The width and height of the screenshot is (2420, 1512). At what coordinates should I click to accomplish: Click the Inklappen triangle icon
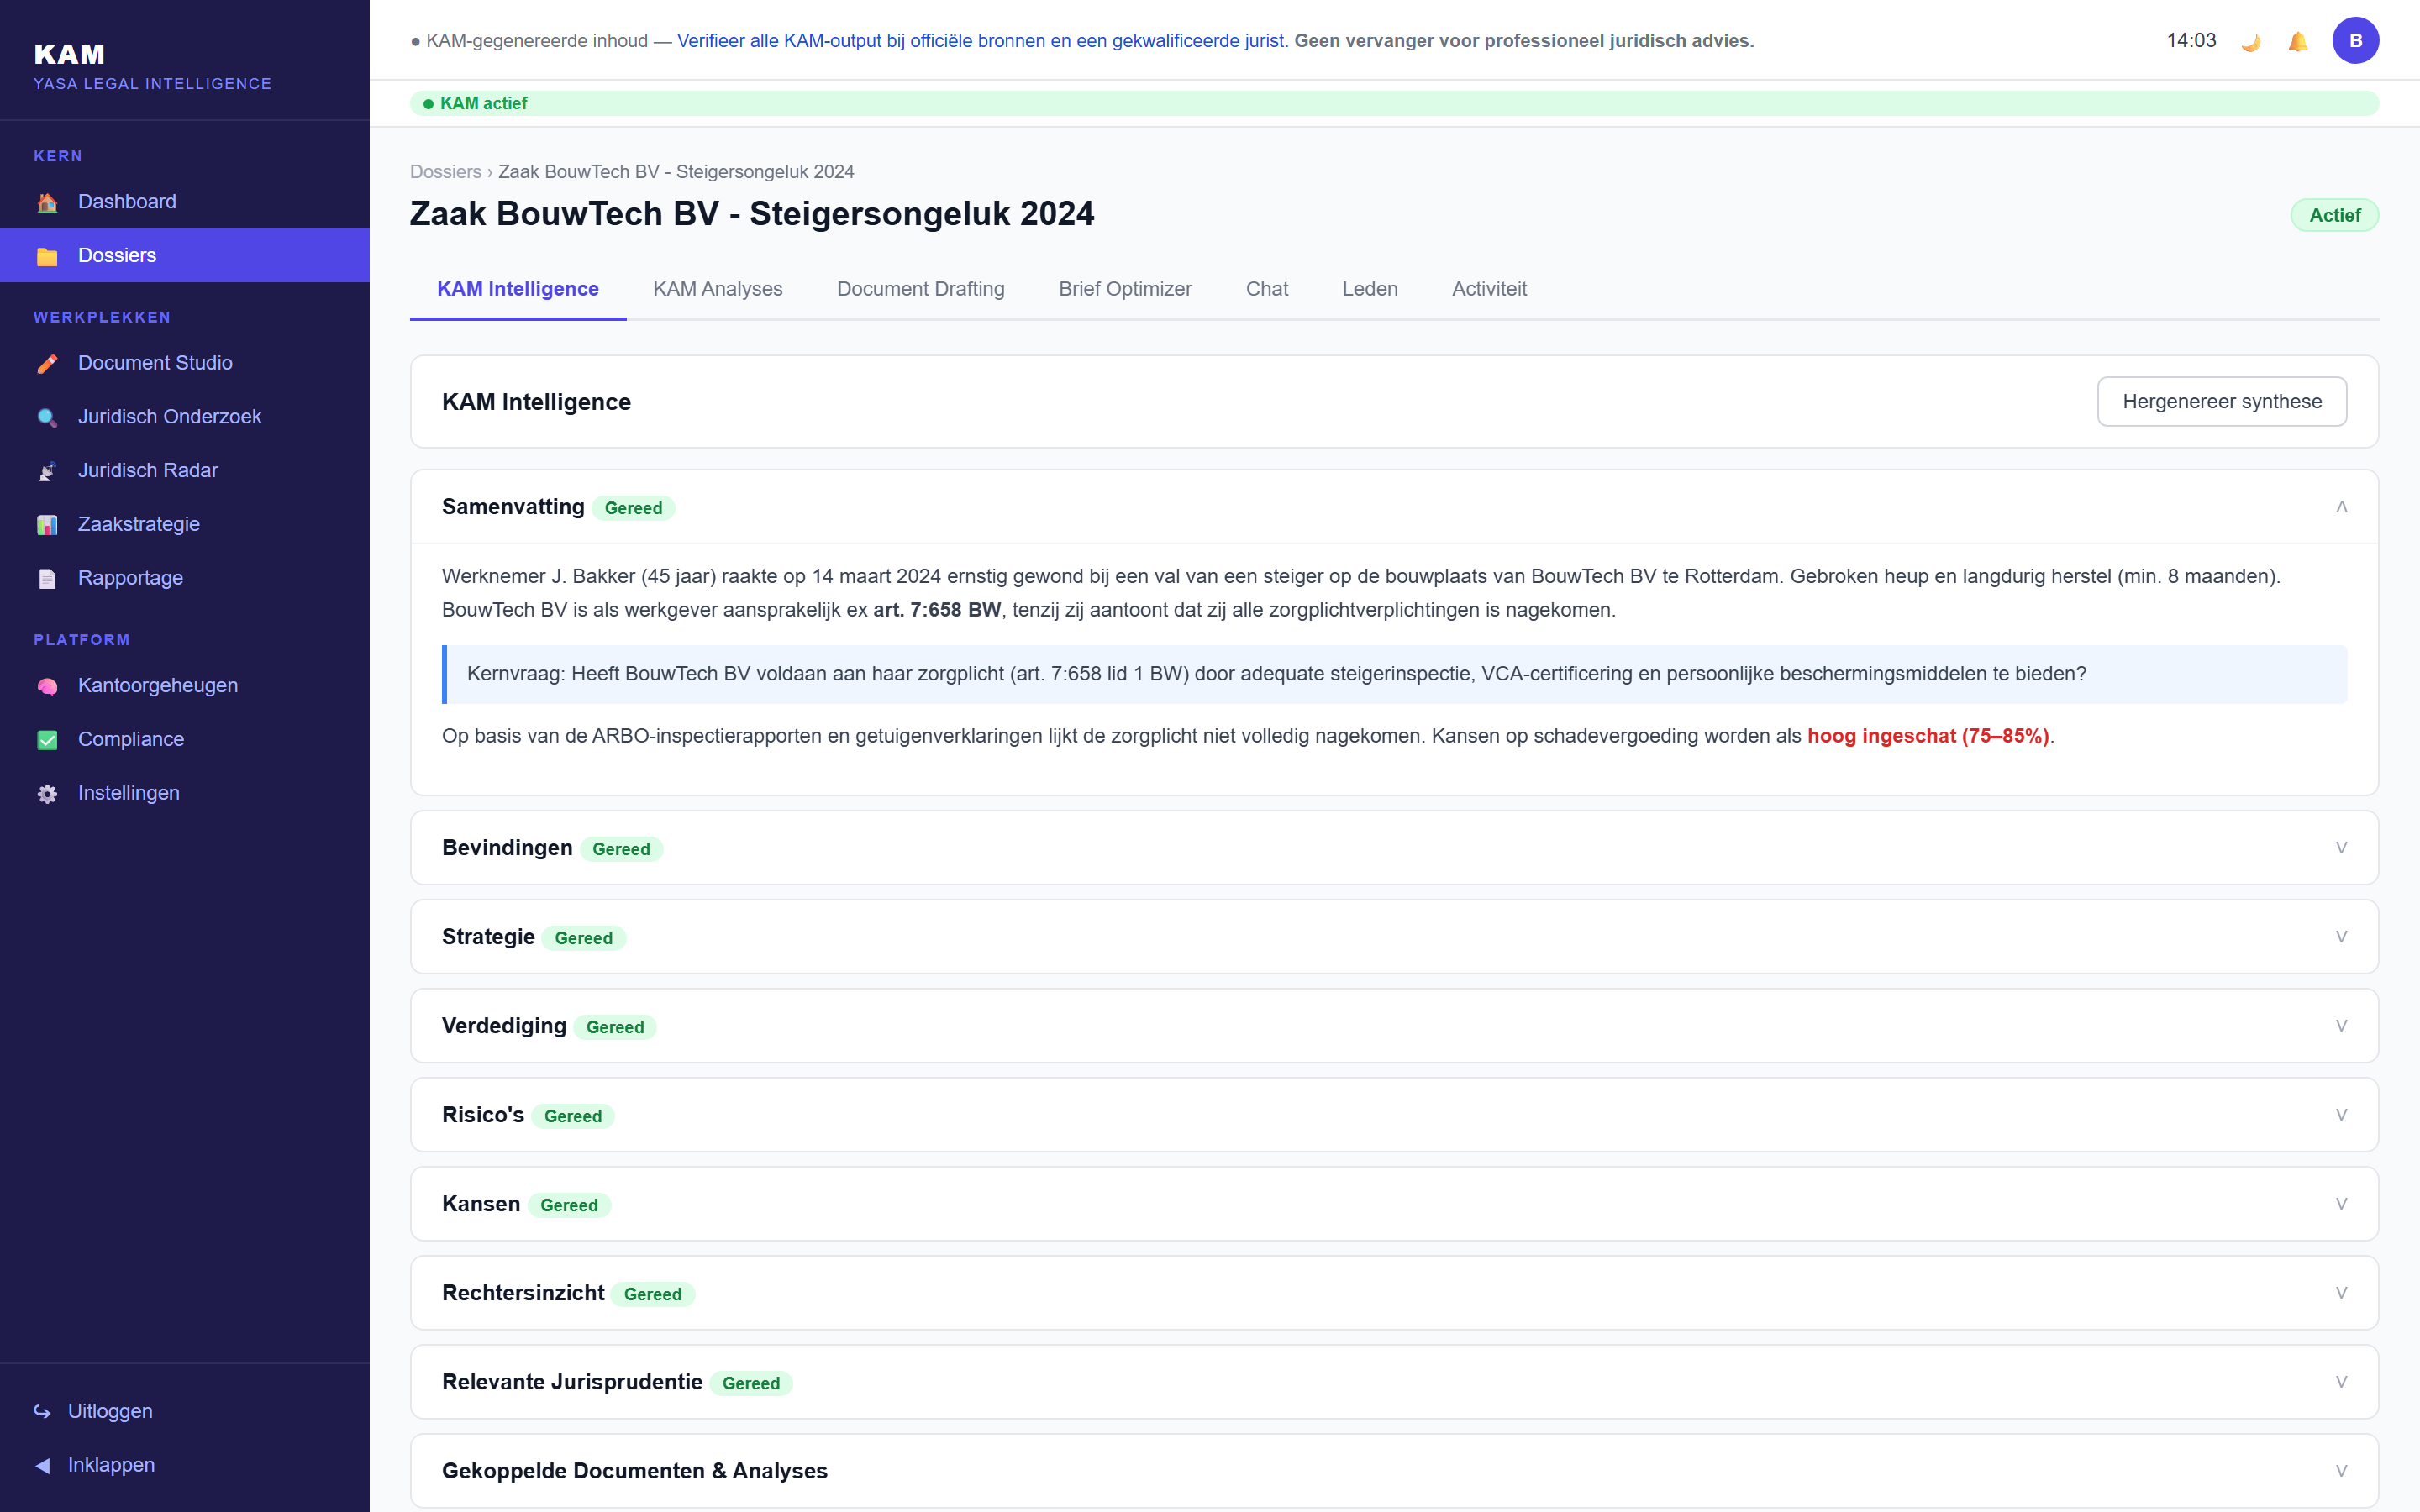click(42, 1465)
